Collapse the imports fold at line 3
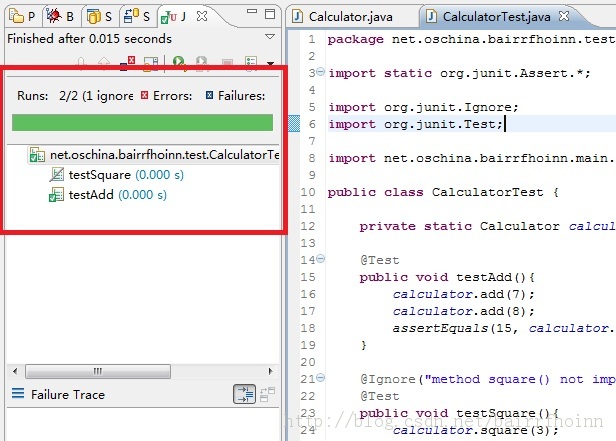This screenshot has width=616, height=441. (321, 72)
